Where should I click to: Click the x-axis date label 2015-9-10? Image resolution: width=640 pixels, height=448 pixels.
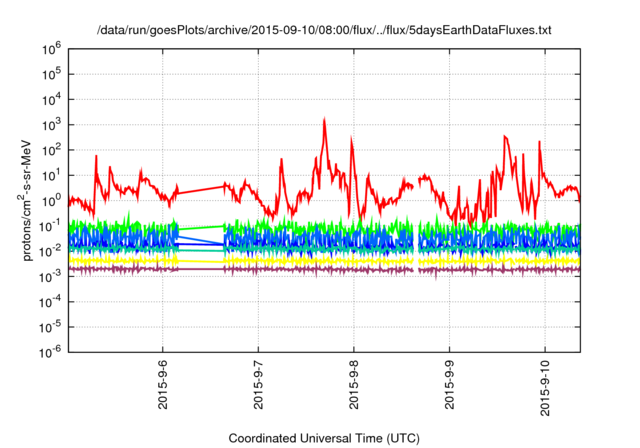(545, 388)
